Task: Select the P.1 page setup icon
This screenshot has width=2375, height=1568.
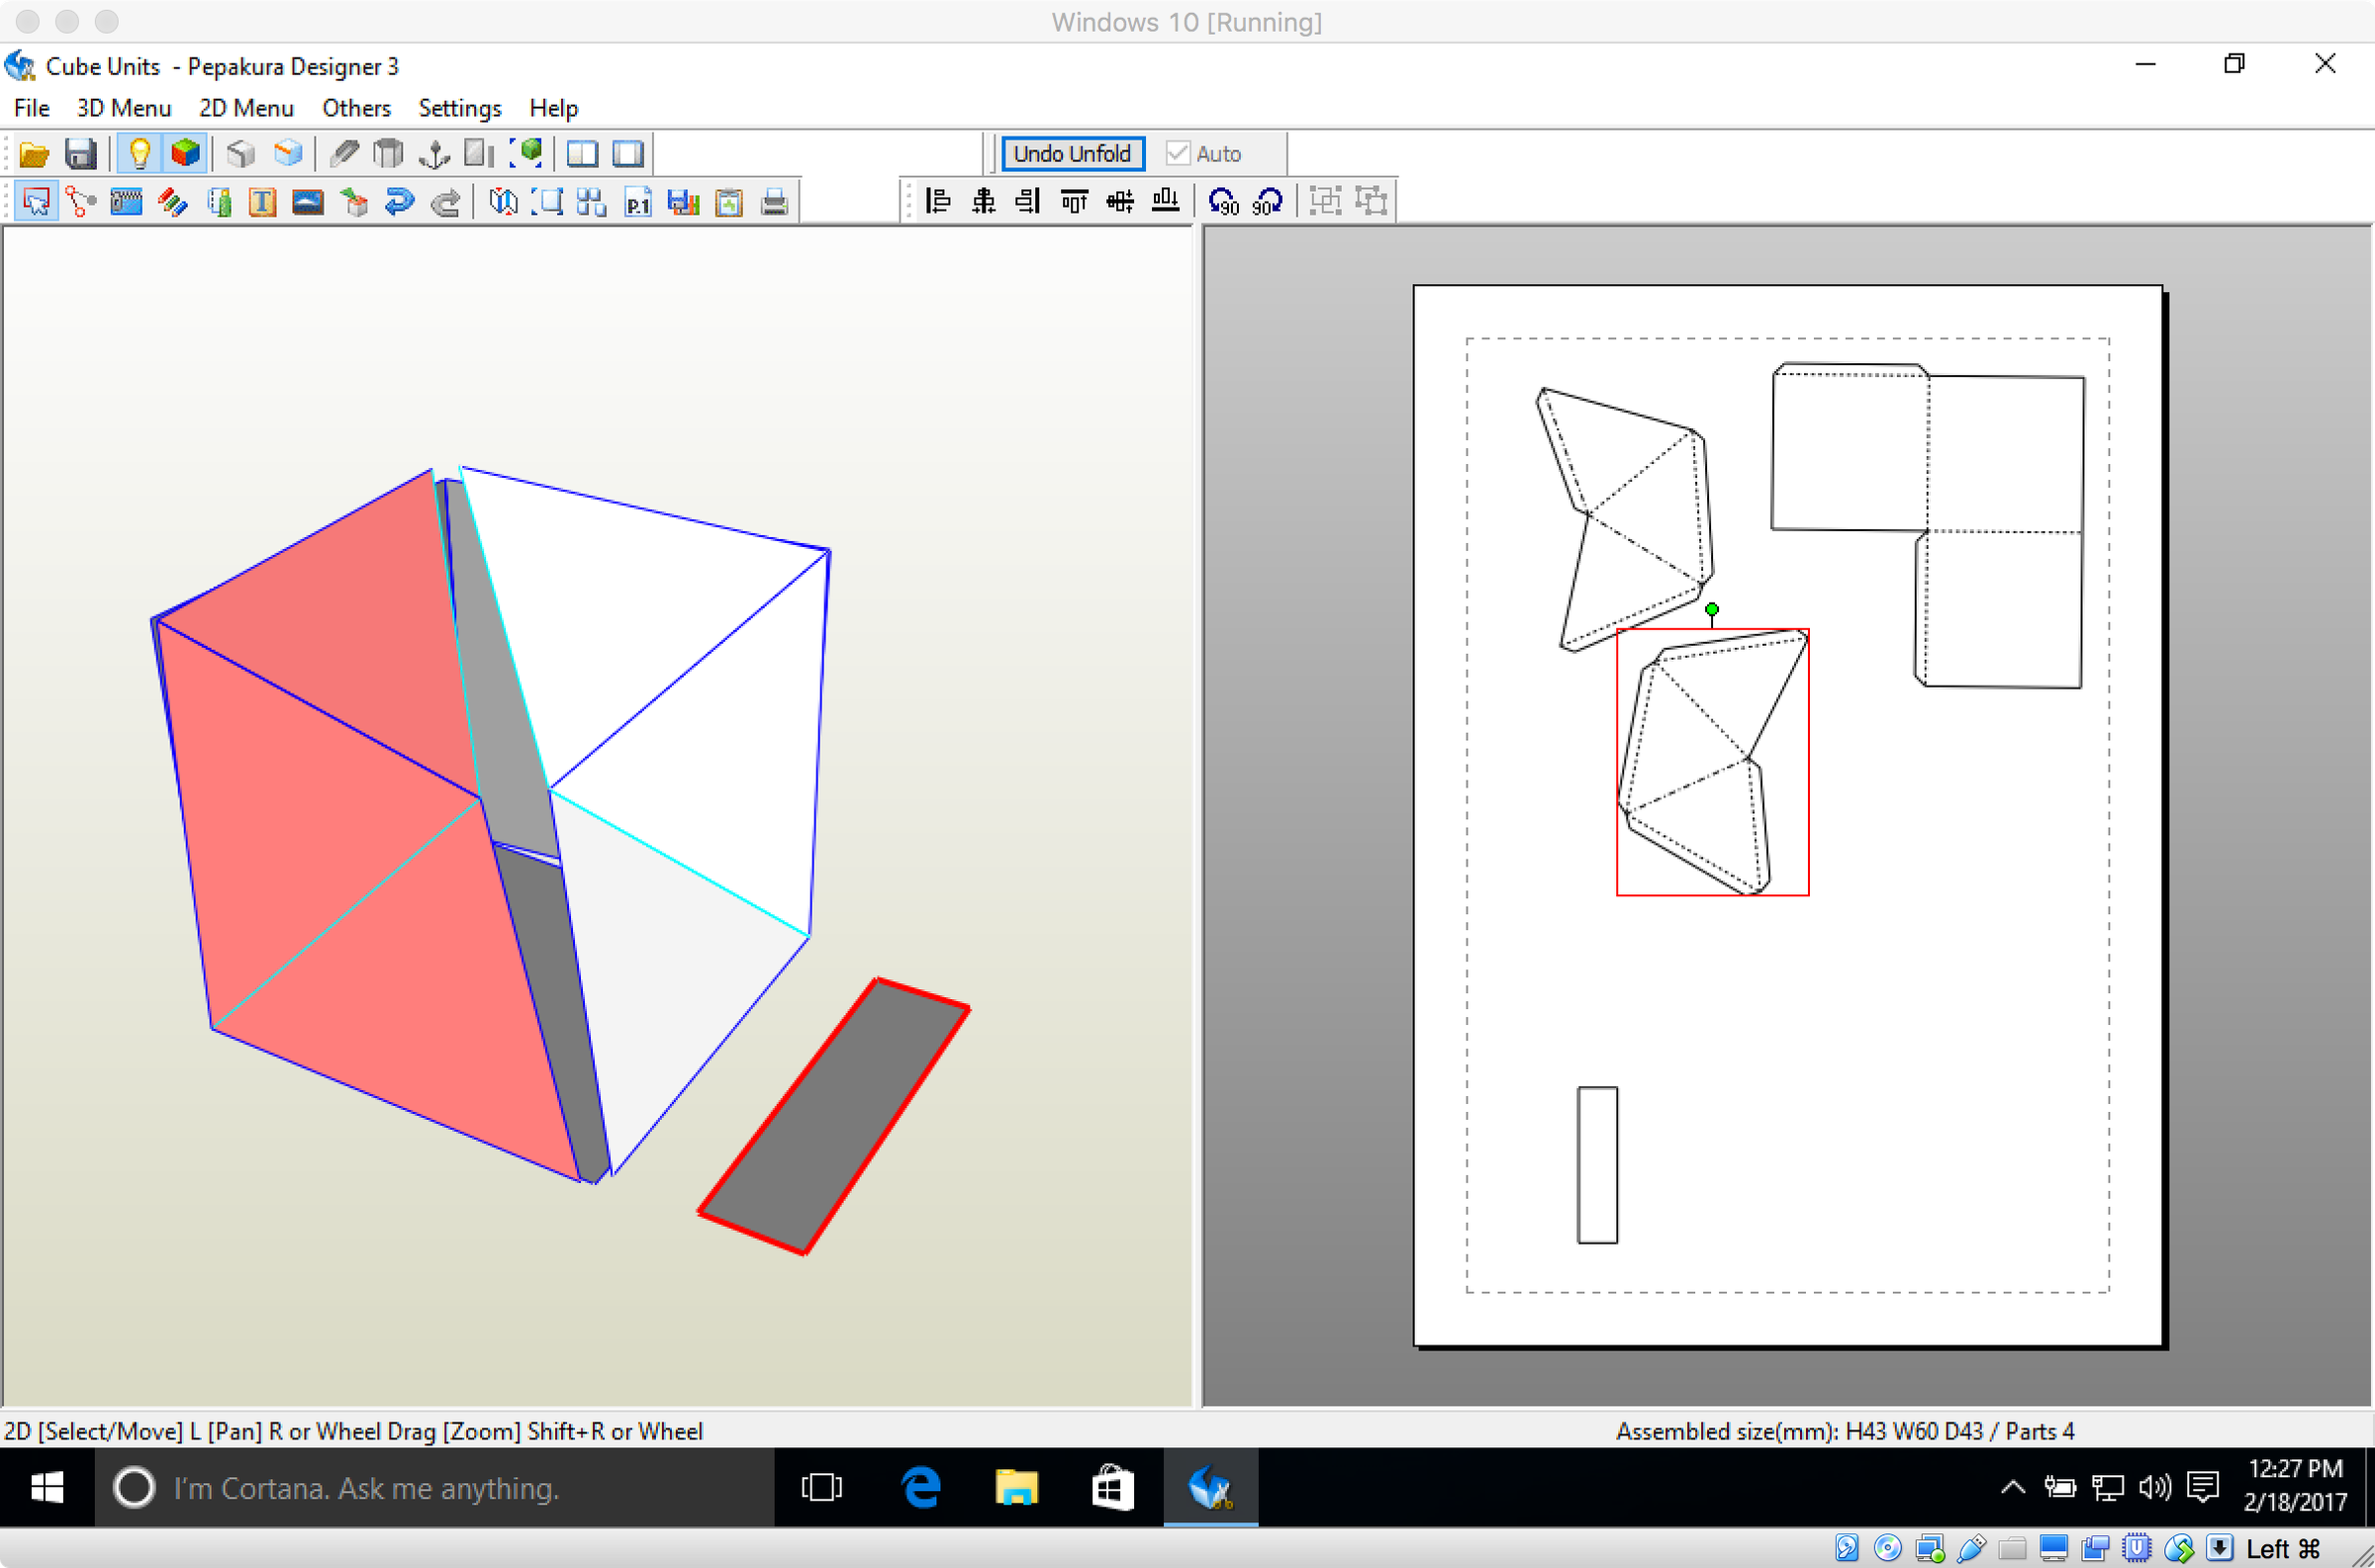Action: [637, 200]
